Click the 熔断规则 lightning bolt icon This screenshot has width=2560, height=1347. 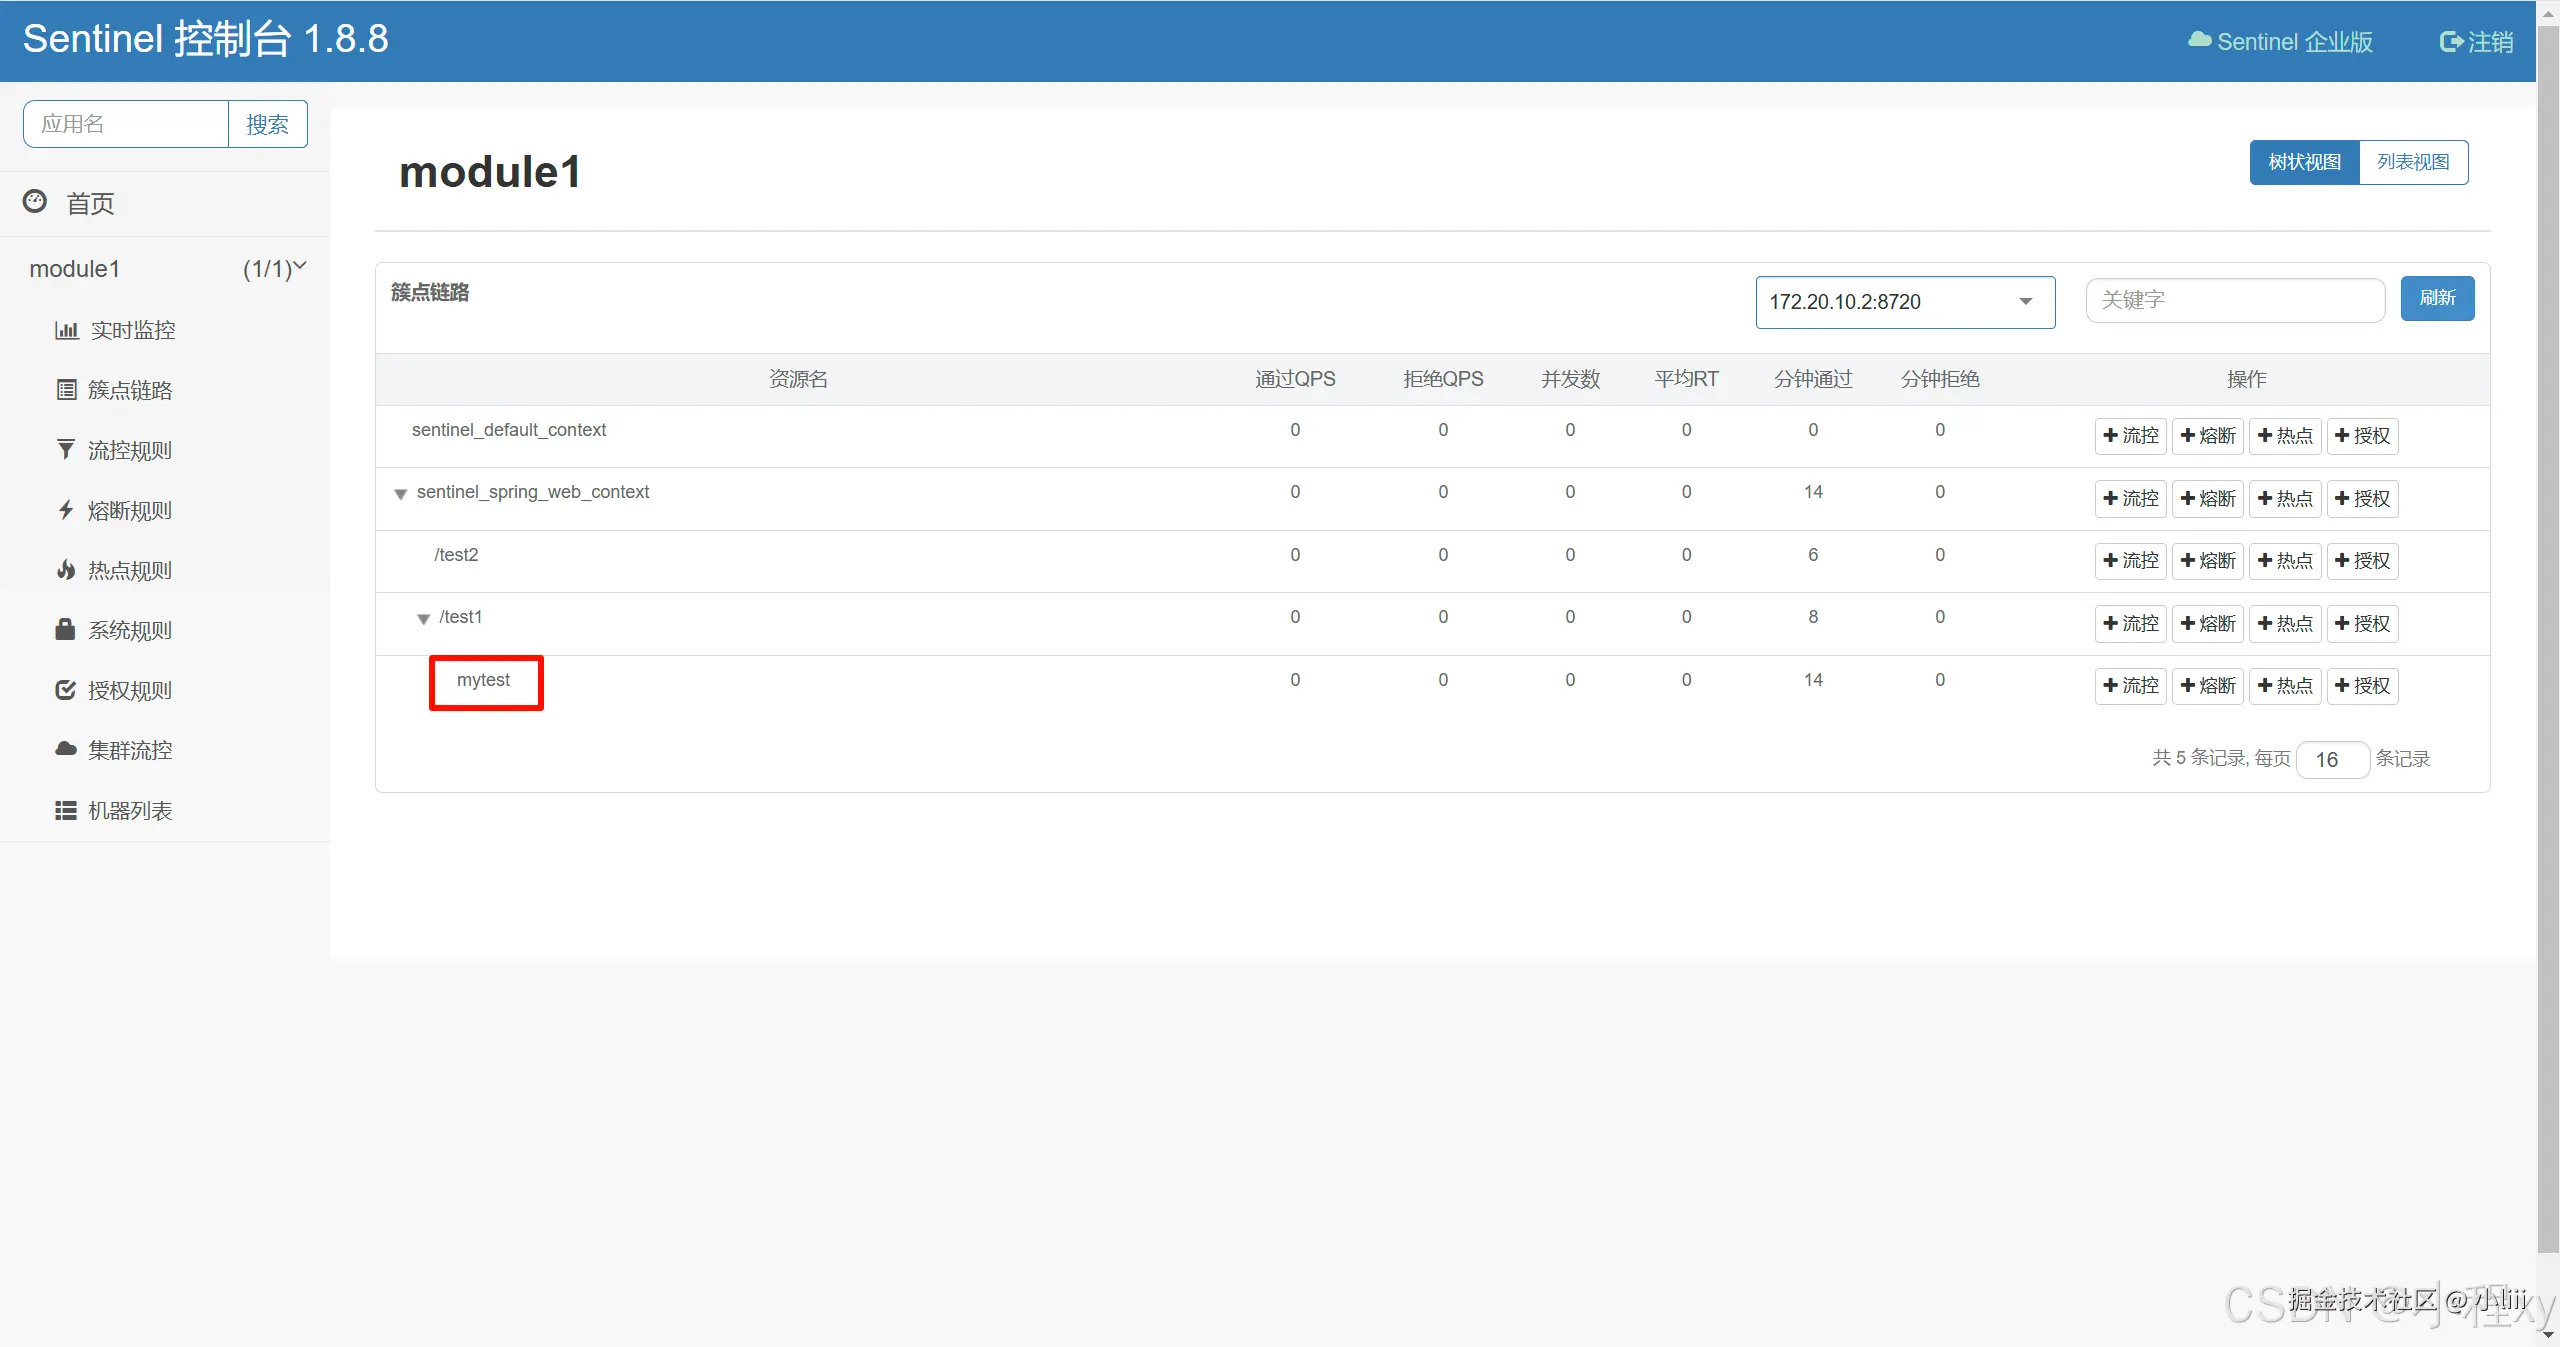[66, 510]
